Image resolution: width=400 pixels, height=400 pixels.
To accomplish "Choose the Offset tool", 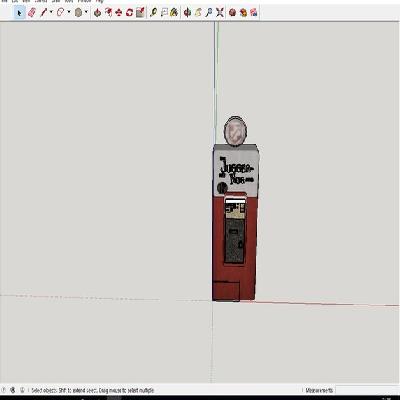I will (x=108, y=13).
